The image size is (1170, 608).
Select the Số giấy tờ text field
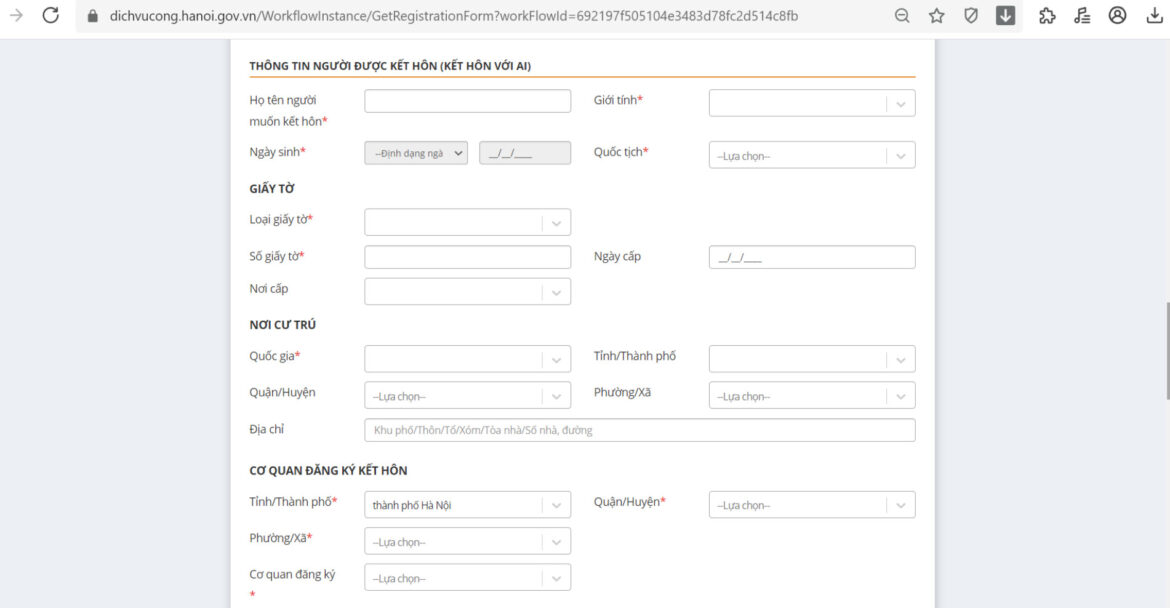pos(467,257)
